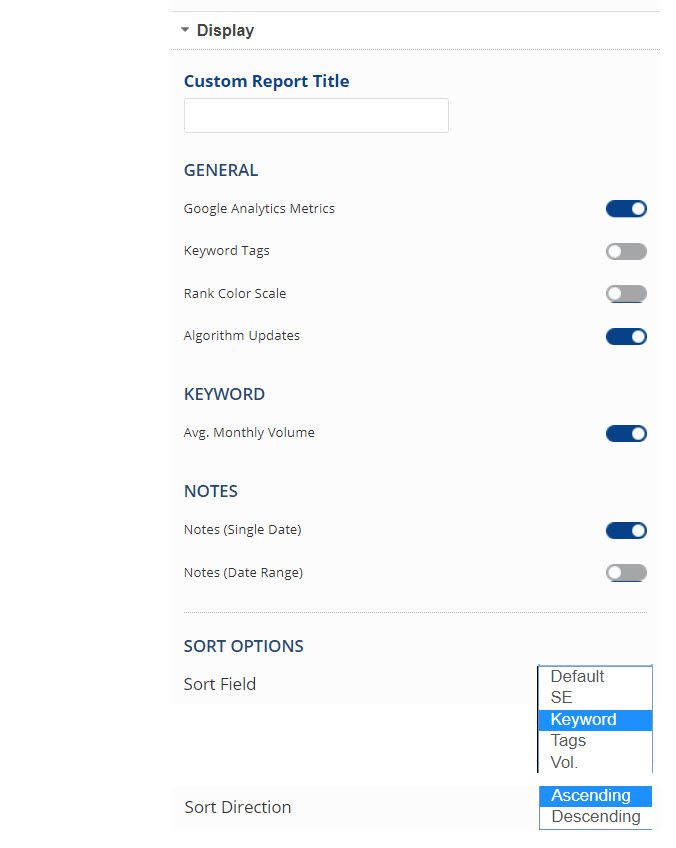Select Keyword sort field option

tap(594, 720)
